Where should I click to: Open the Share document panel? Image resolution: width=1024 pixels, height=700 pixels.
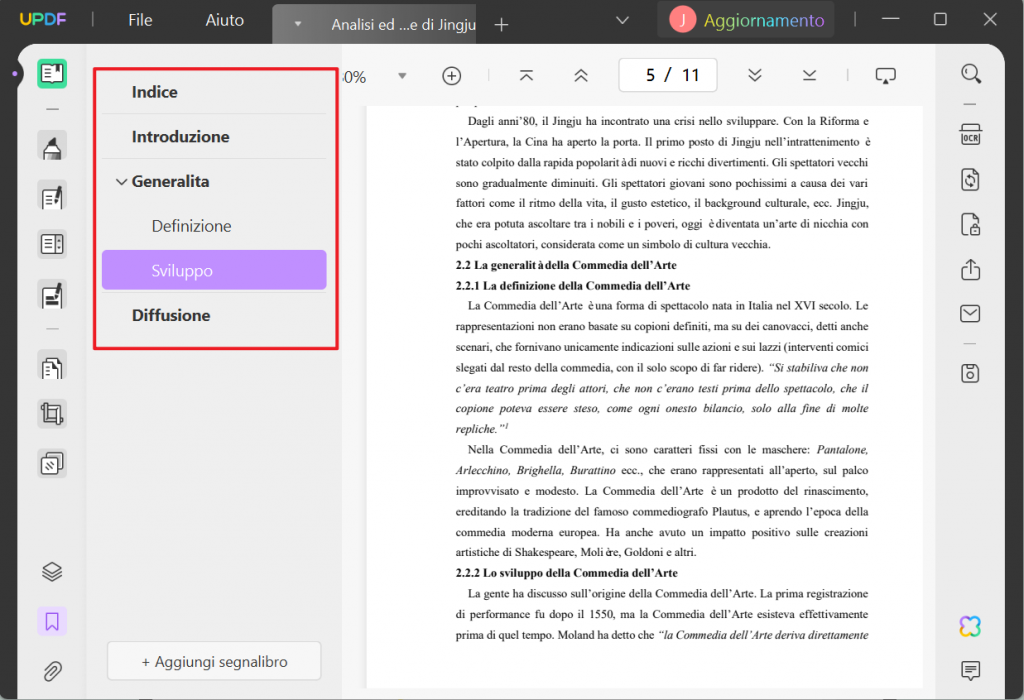point(969,269)
